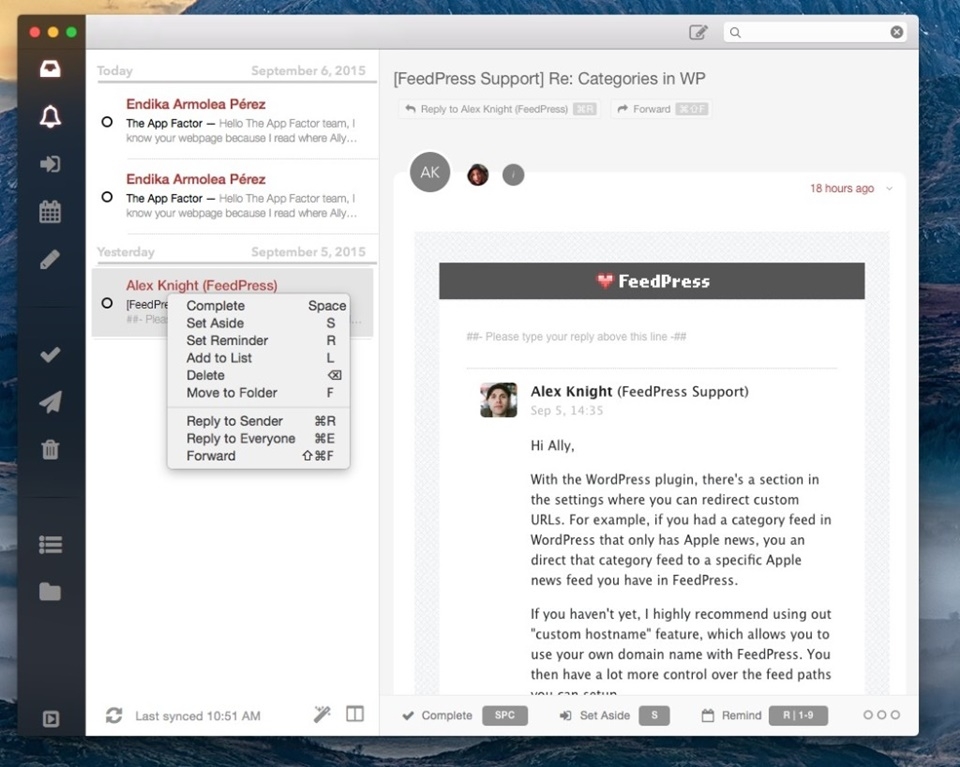This screenshot has height=767, width=960.
Task: Click the FeedPress header banner
Action: coord(652,281)
